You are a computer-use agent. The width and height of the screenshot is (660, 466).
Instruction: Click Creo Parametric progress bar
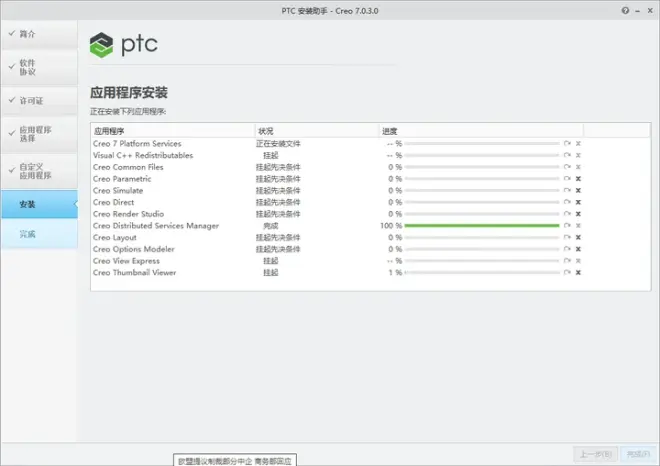482,178
